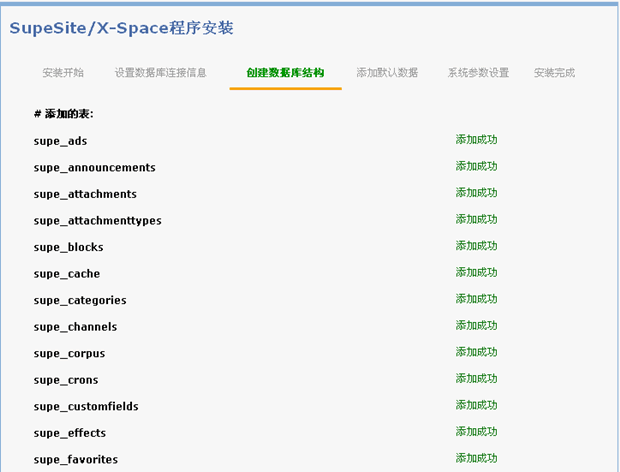Click 添加成功 status for supe_attachmenttypes

[476, 219]
